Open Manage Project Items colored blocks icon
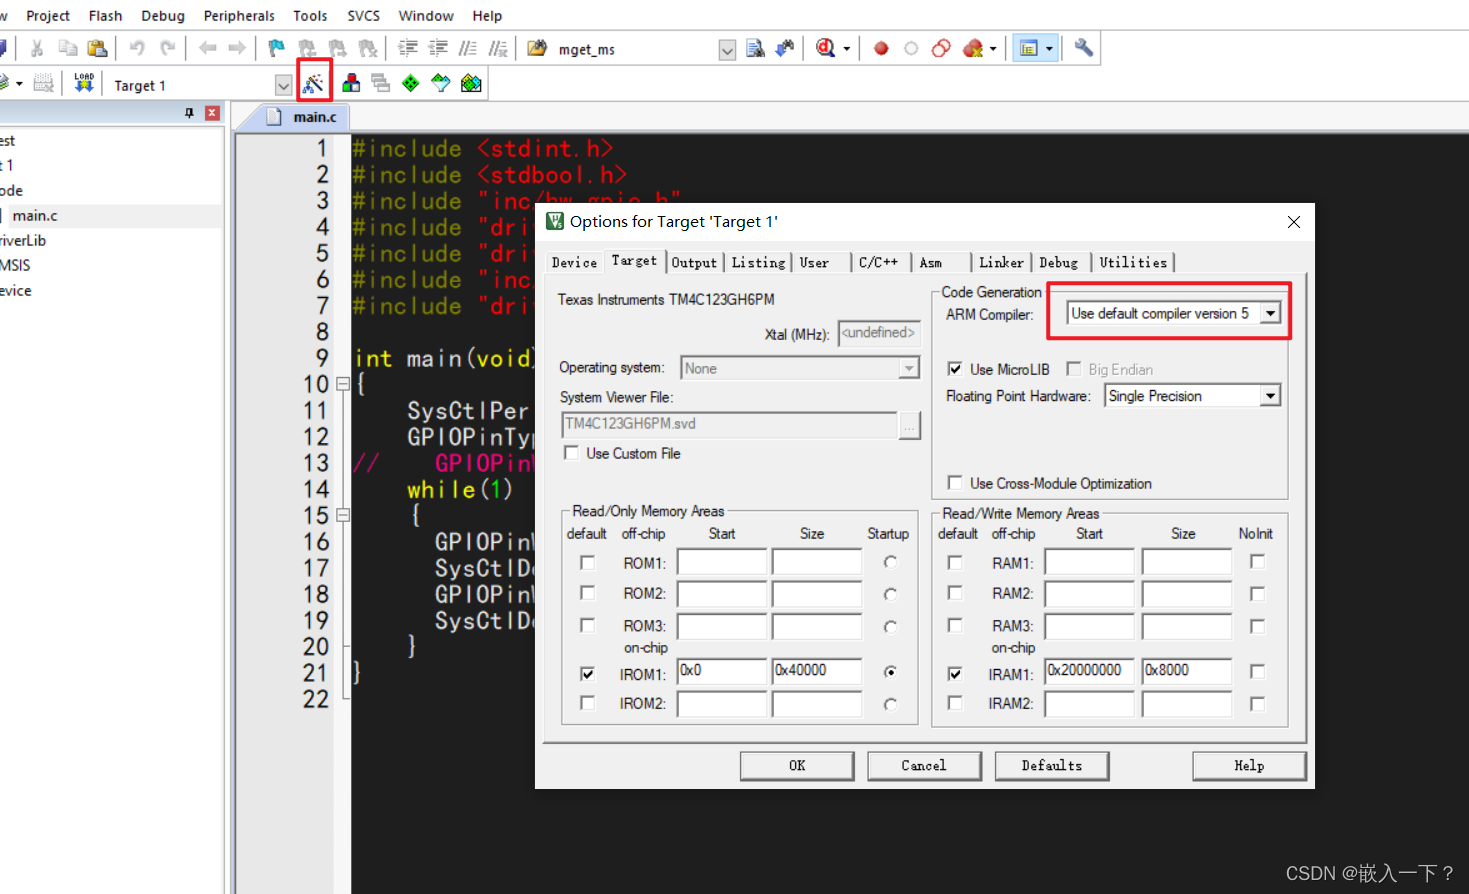This screenshot has width=1469, height=894. pos(351,83)
